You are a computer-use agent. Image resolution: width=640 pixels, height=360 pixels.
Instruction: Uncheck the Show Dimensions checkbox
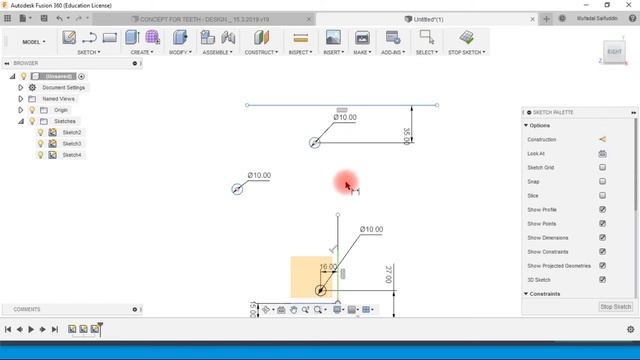(x=602, y=238)
